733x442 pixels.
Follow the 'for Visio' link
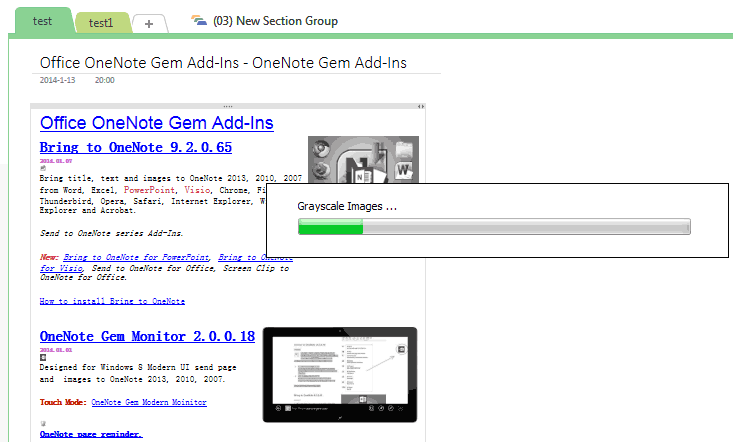[61, 268]
